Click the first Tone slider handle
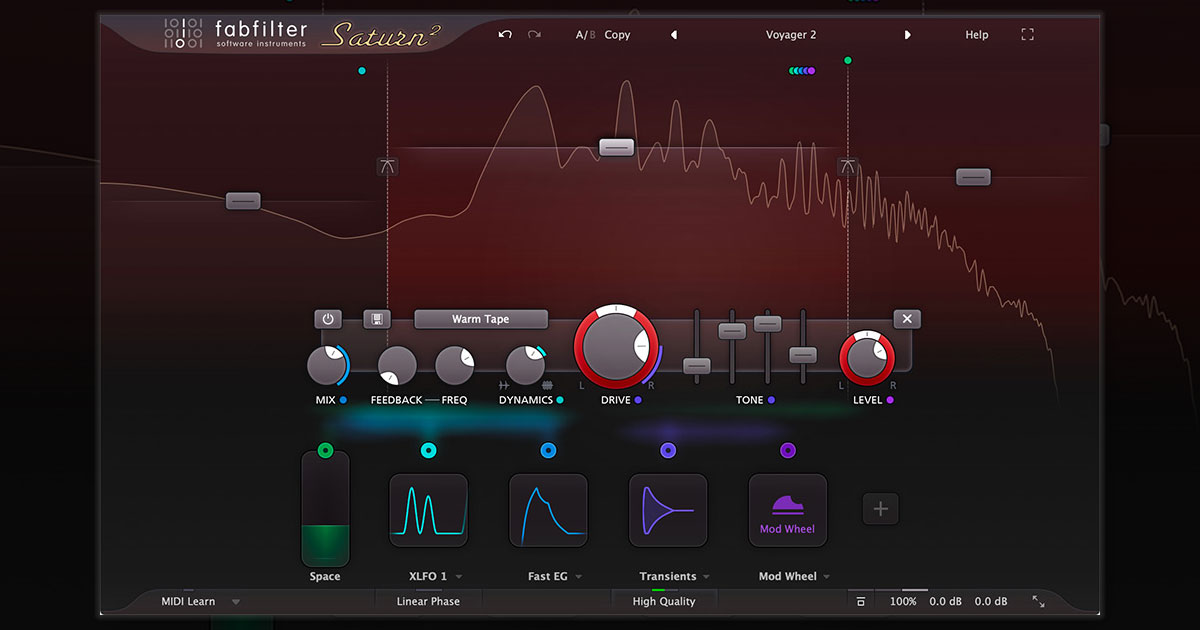Image resolution: width=1200 pixels, height=630 pixels. click(x=697, y=365)
